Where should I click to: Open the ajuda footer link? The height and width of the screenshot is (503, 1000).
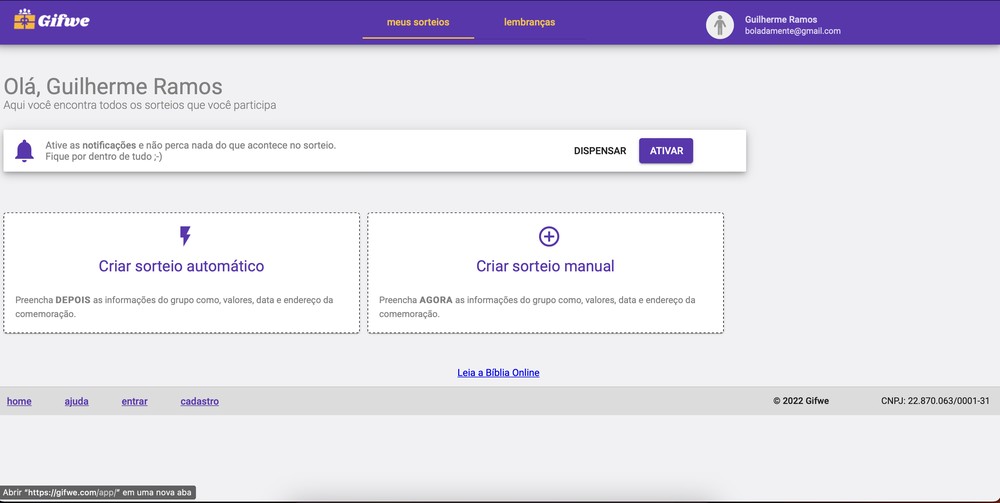point(77,401)
